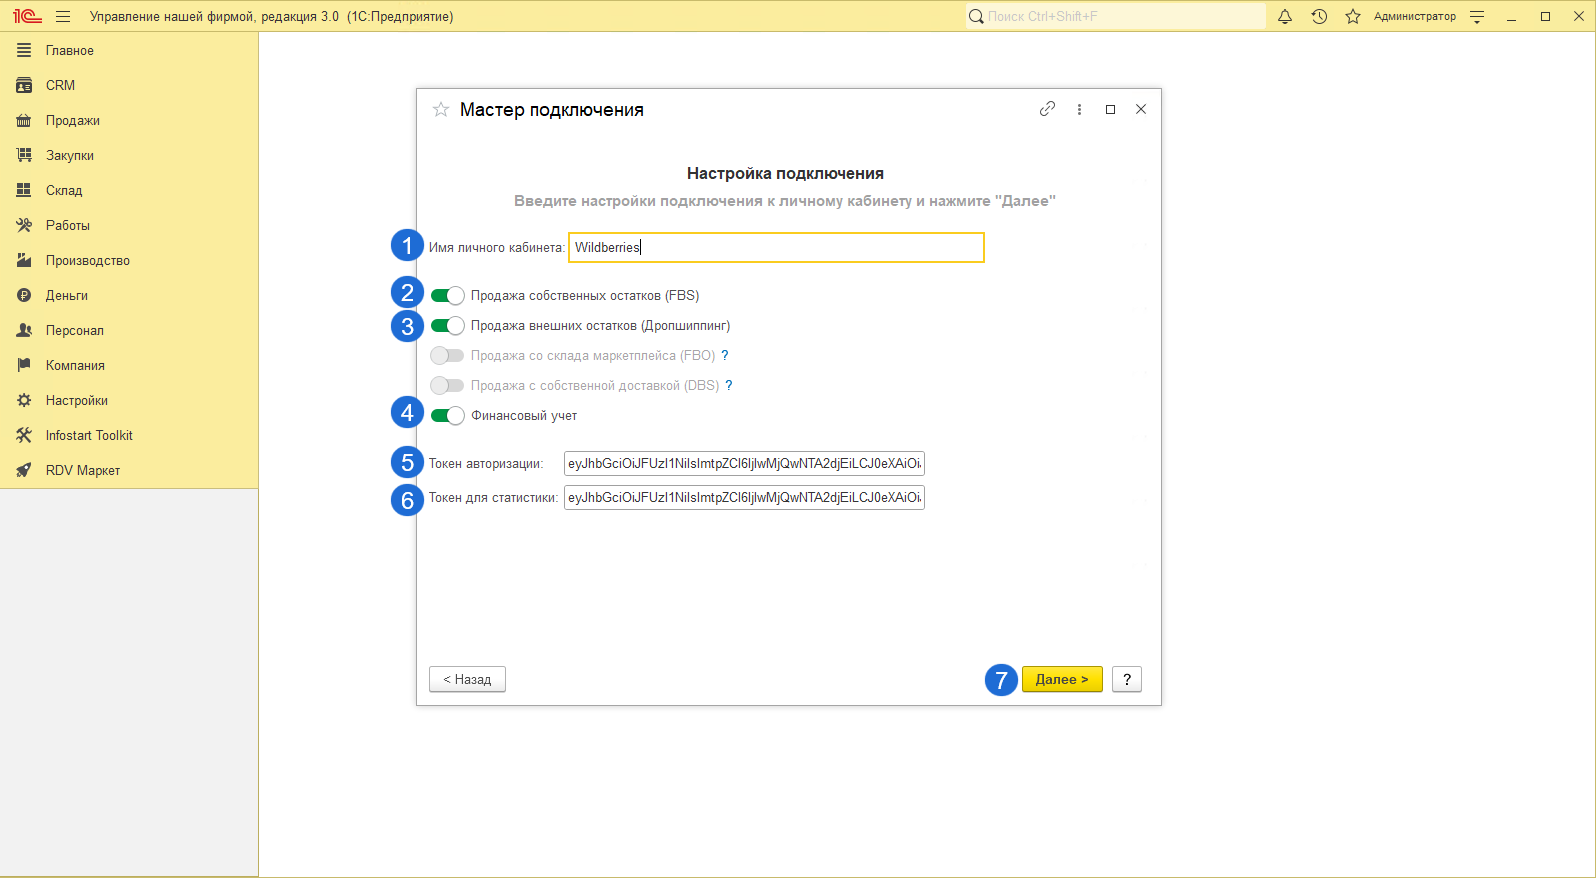1596x878 pixels.
Task: Minimize the 1C application window
Action: coord(1511,17)
